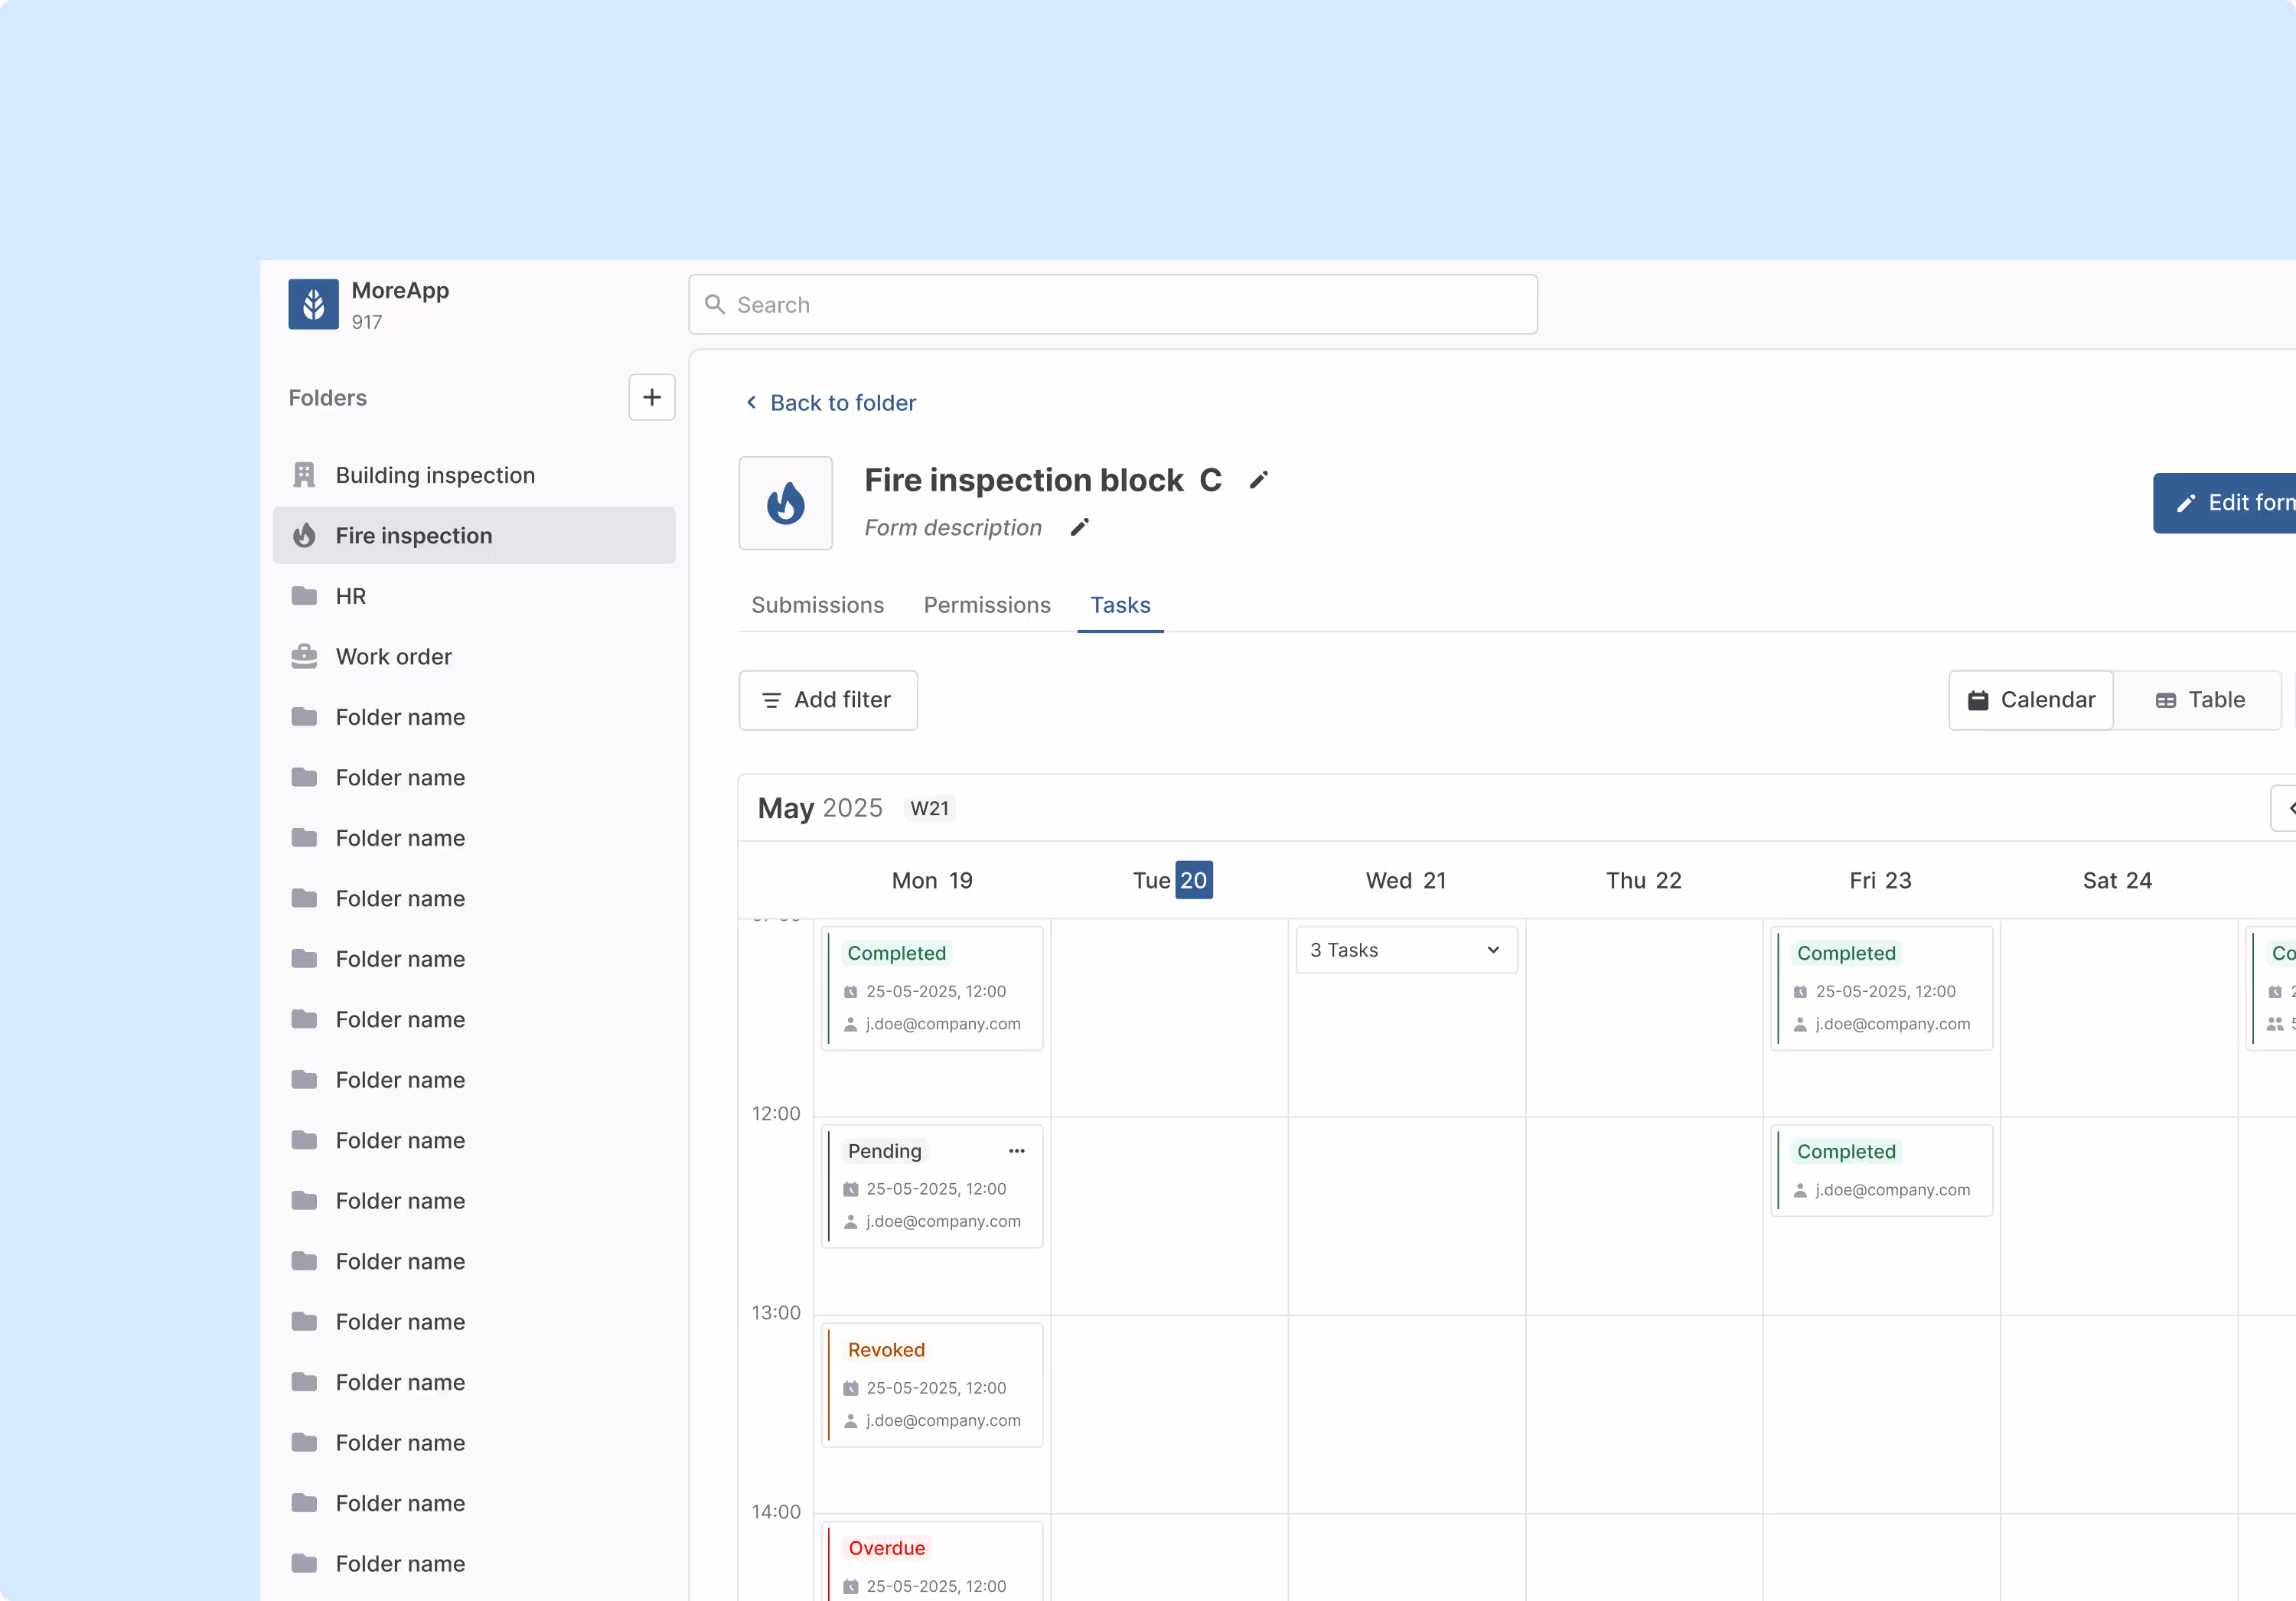
Task: Click the MoreApp logo icon
Action: [313, 304]
